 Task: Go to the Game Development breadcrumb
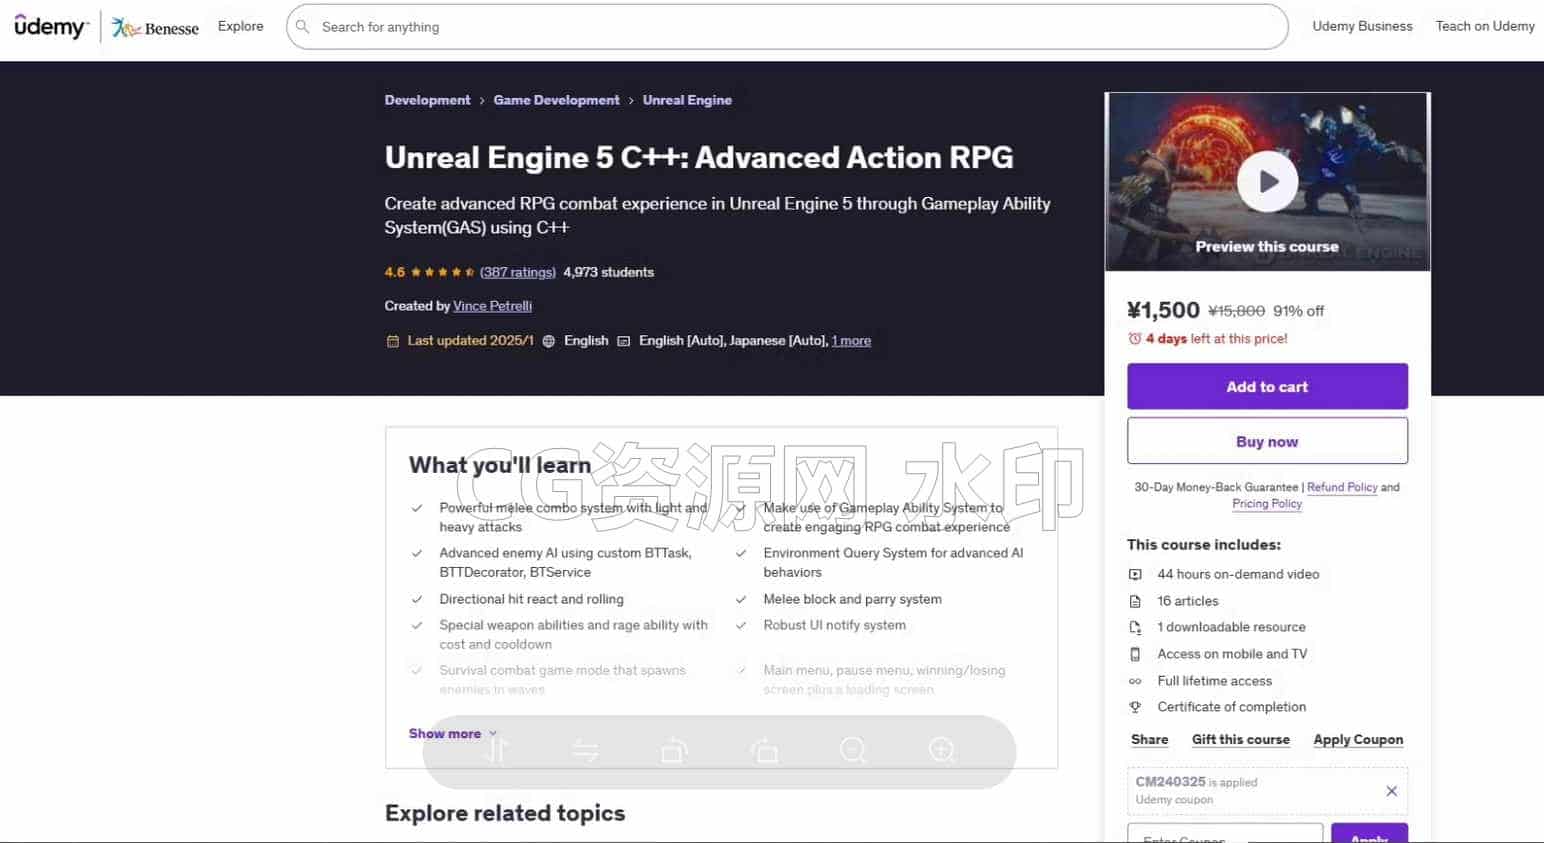(x=556, y=100)
